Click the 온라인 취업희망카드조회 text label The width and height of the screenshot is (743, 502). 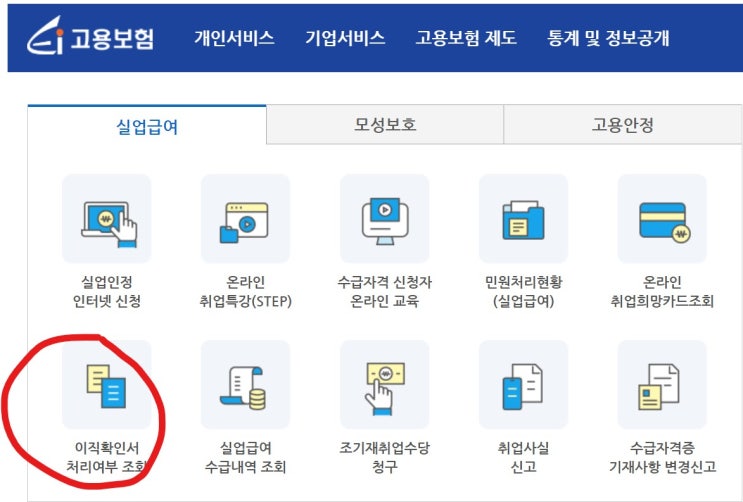tap(662, 292)
